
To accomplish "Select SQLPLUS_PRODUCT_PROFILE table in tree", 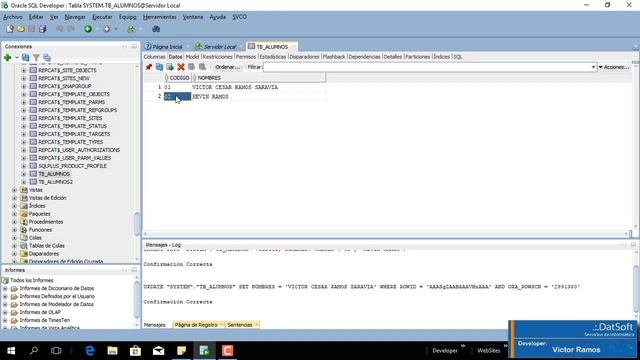I will [72, 166].
